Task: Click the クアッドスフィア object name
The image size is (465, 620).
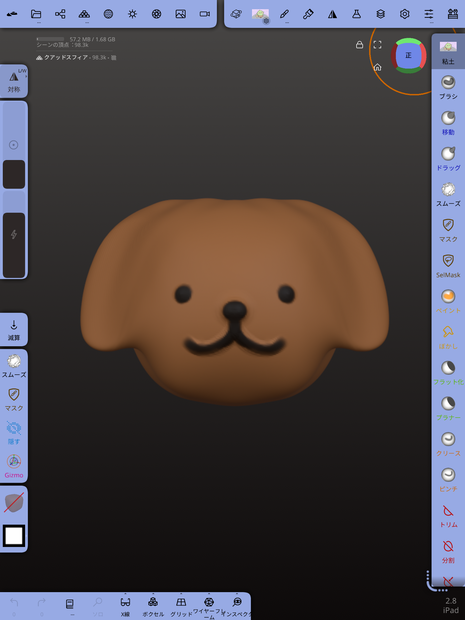Action: (x=66, y=58)
